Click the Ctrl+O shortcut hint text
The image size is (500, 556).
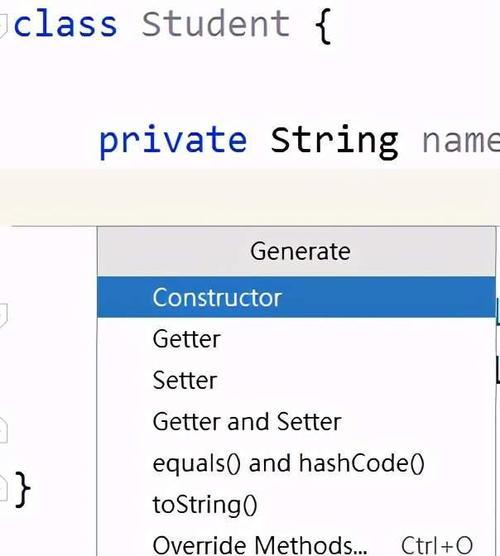[437, 545]
